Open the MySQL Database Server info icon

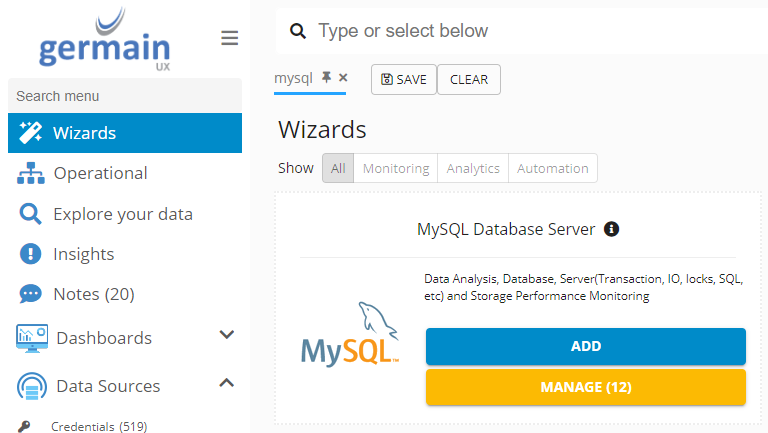[612, 229]
